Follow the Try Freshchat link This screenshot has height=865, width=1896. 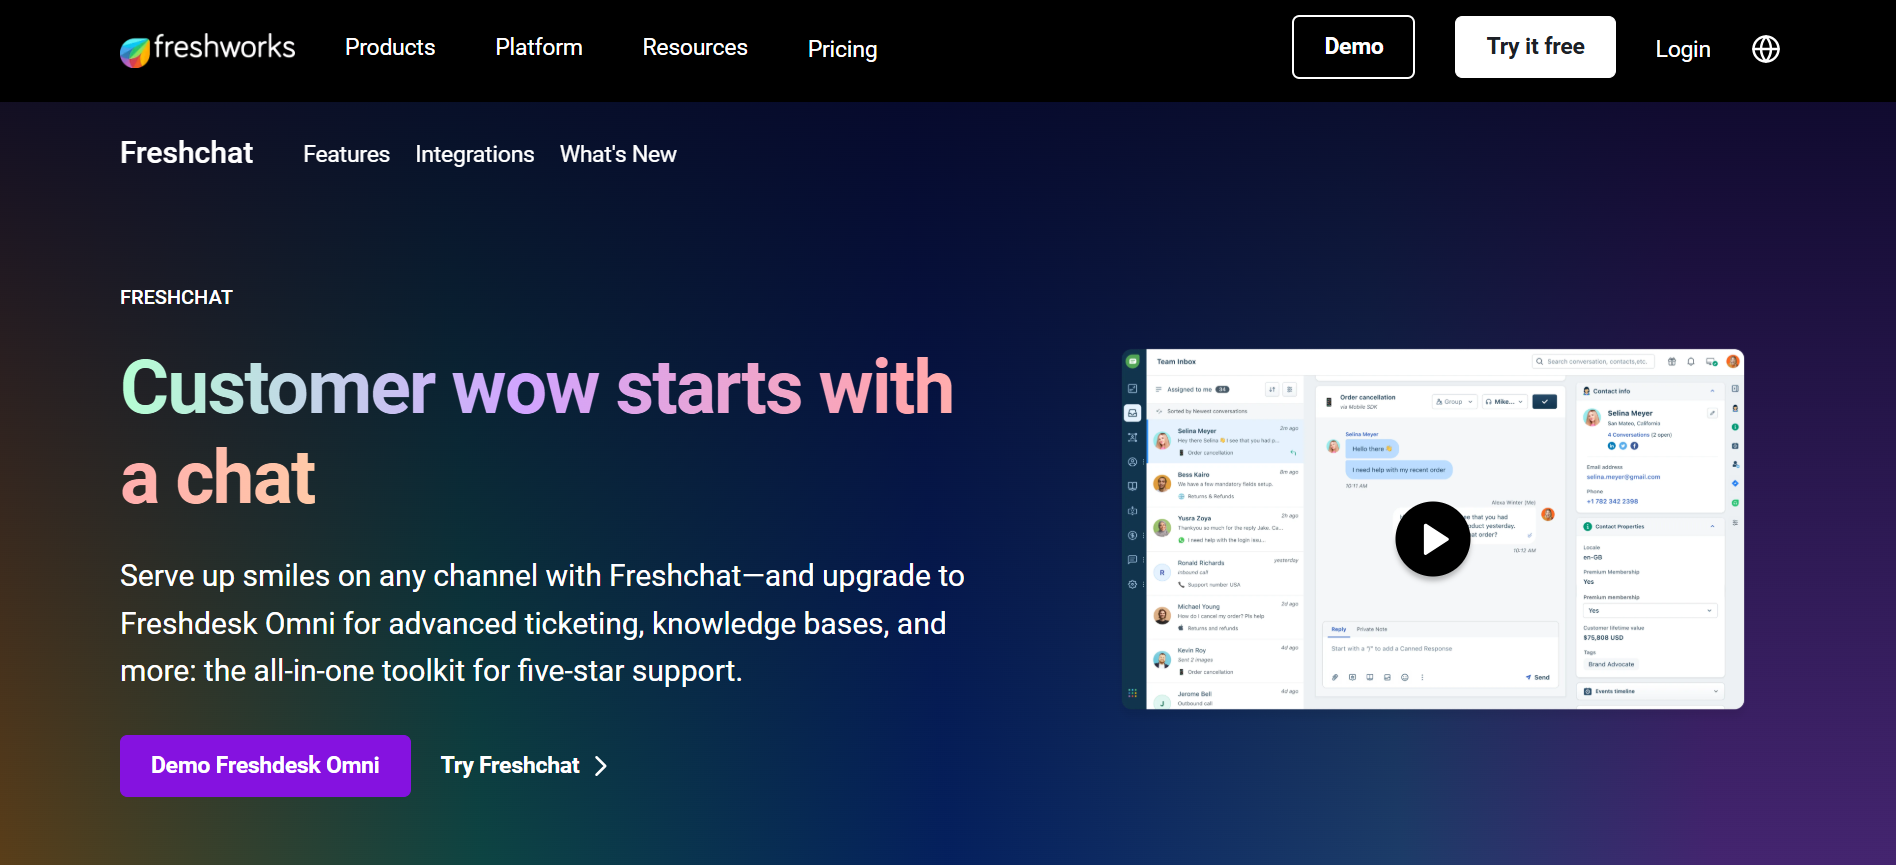(x=524, y=766)
